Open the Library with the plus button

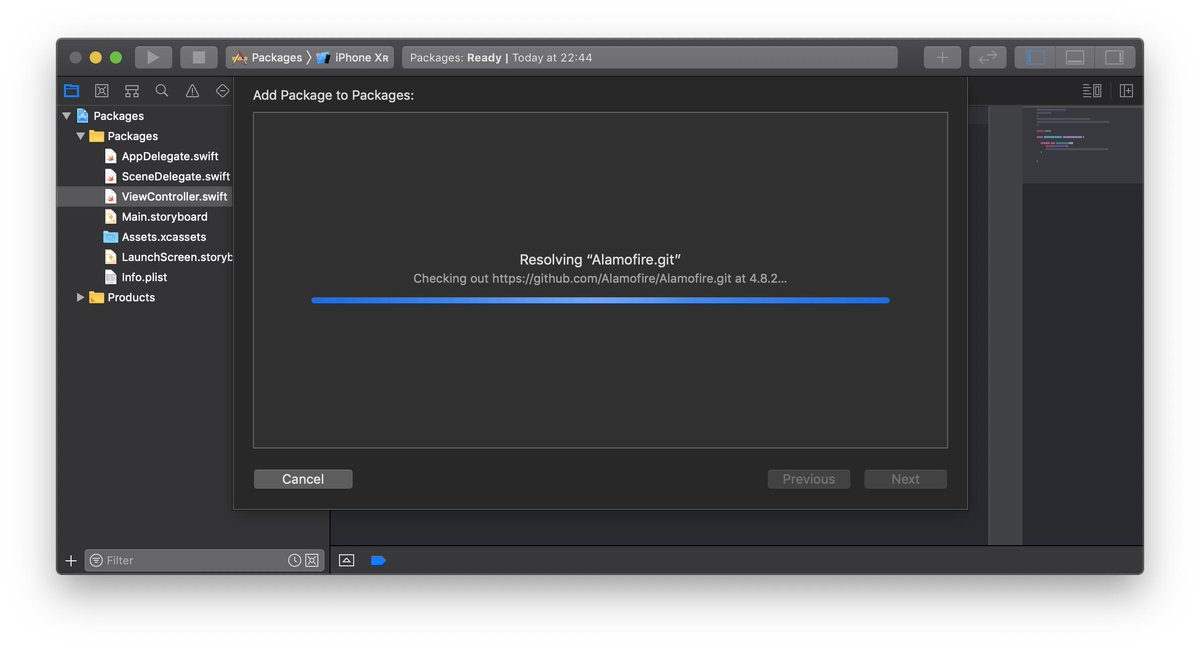[x=942, y=58]
